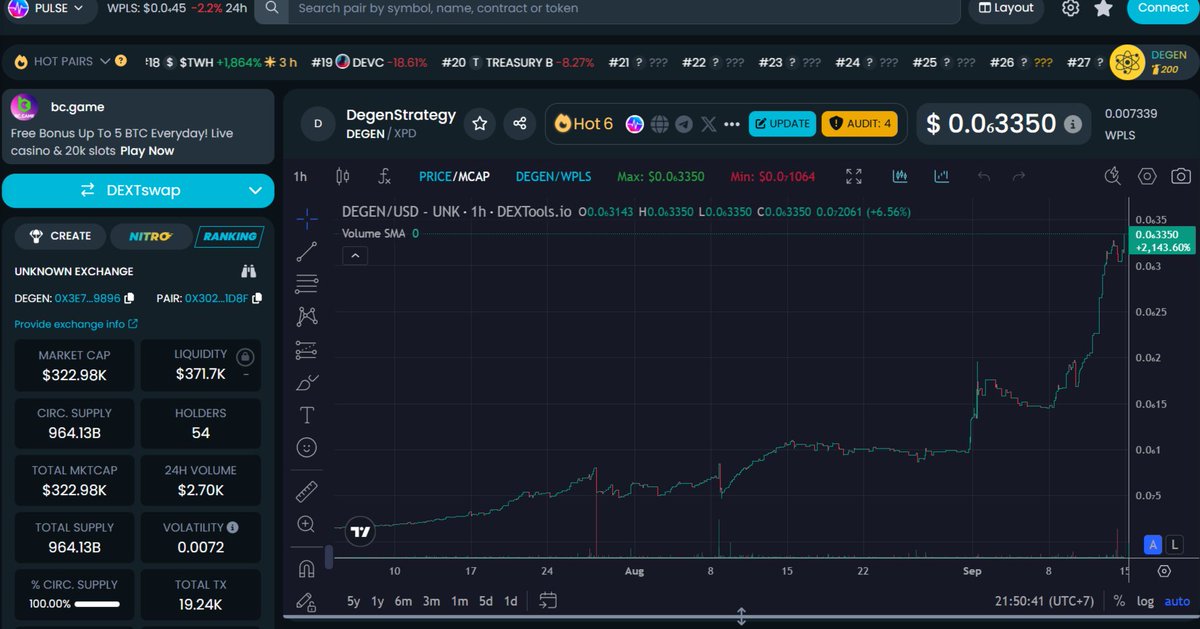Follow the Provide exchange info link
This screenshot has width=1200, height=629.
coord(76,324)
